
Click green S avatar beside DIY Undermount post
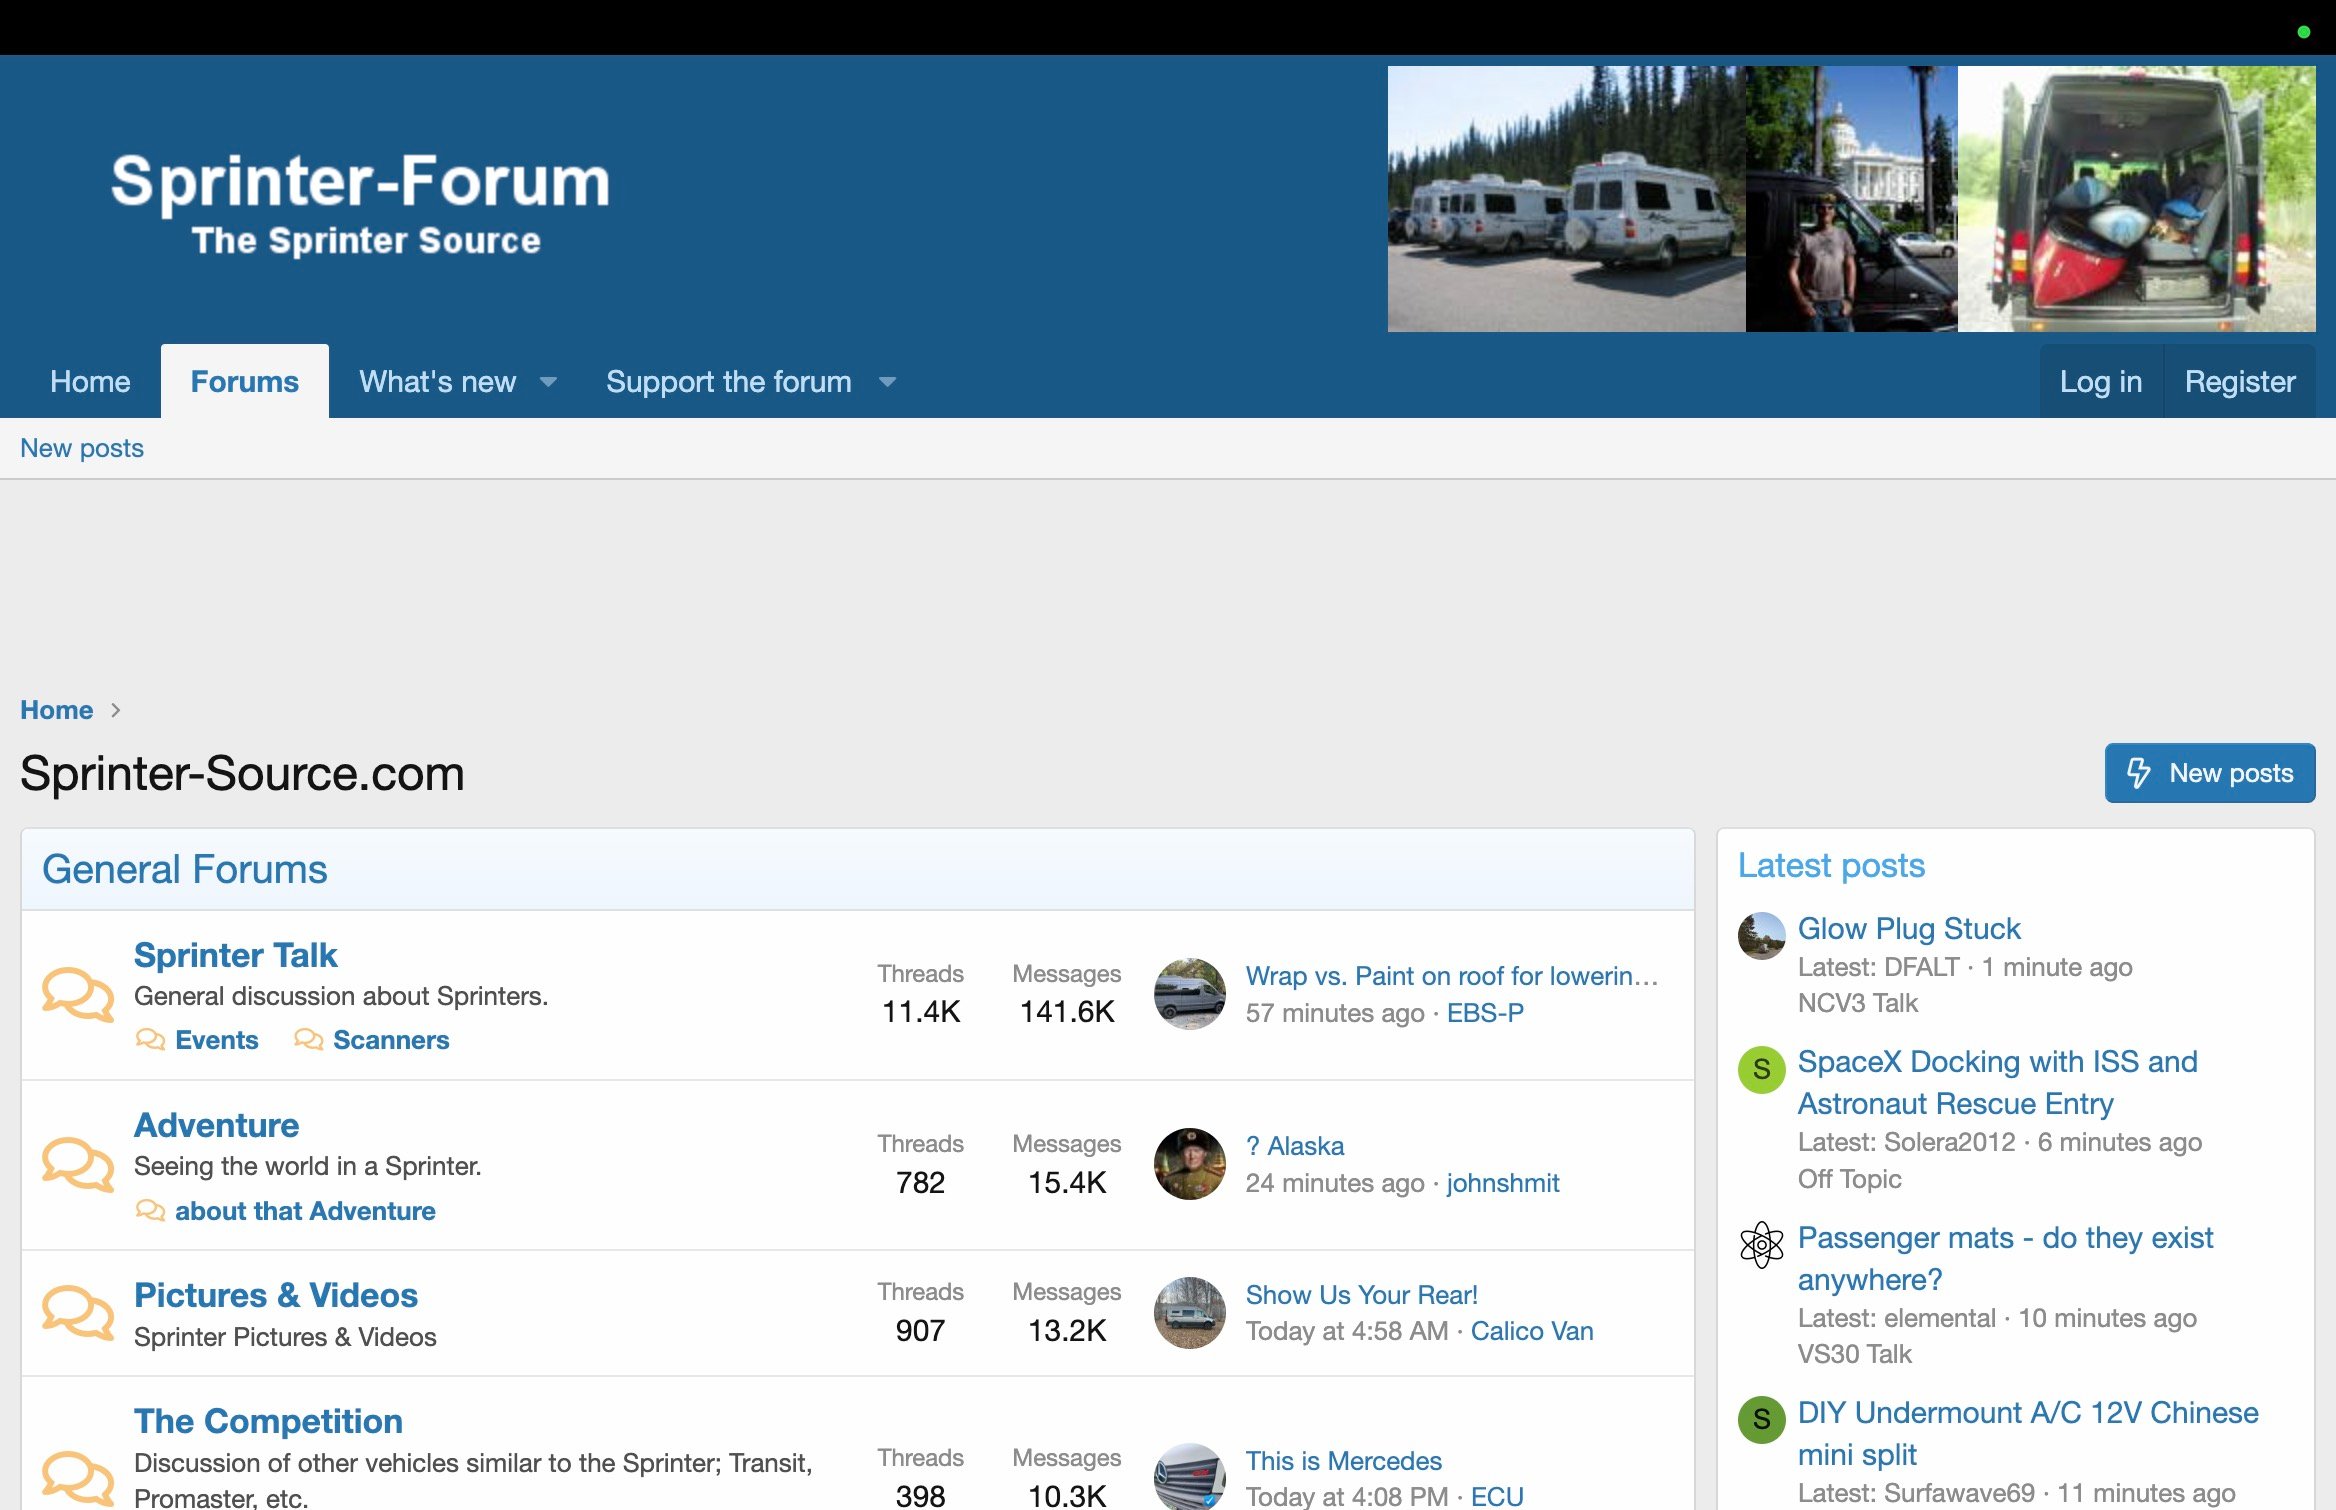click(x=1761, y=1420)
